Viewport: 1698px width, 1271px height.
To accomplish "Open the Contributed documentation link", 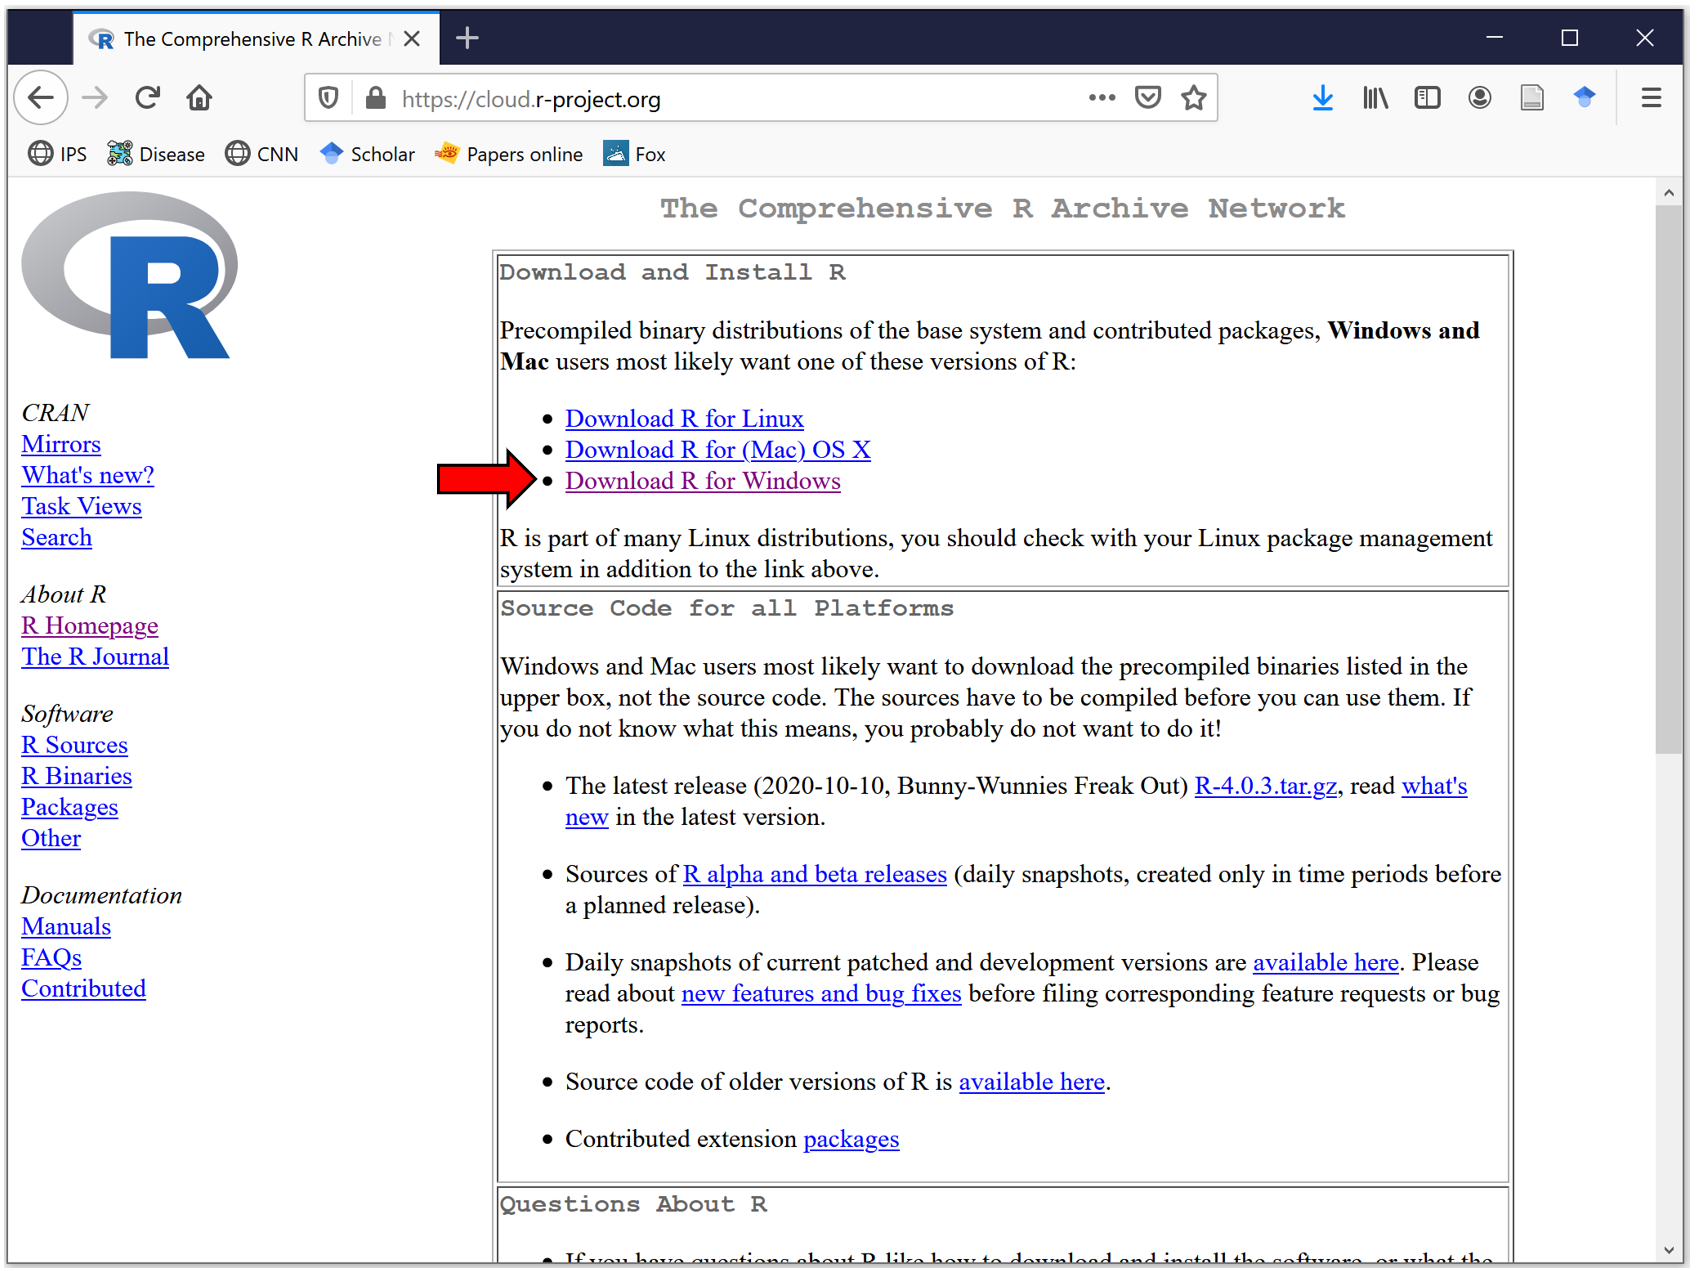I will coord(84,989).
